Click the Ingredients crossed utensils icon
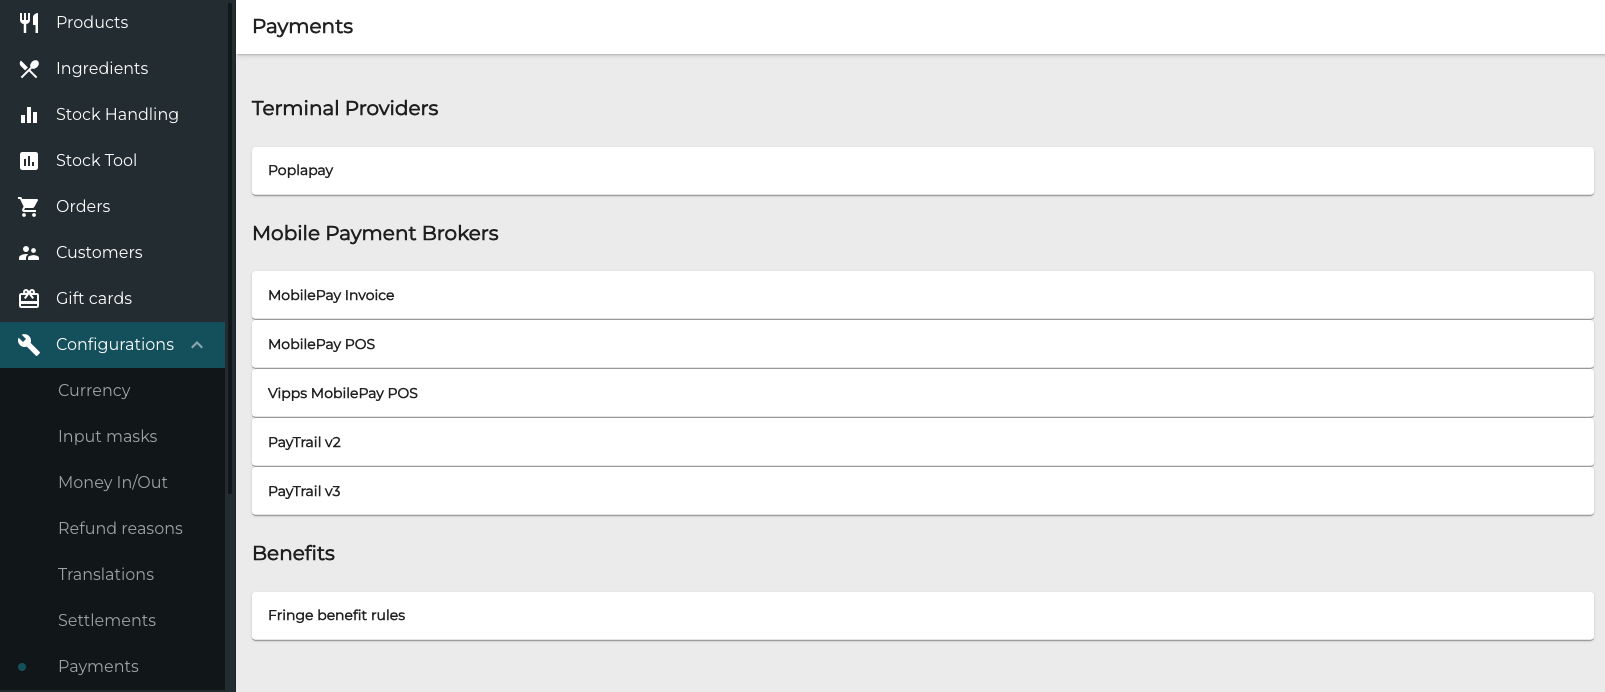This screenshot has height=692, width=1605. click(29, 68)
